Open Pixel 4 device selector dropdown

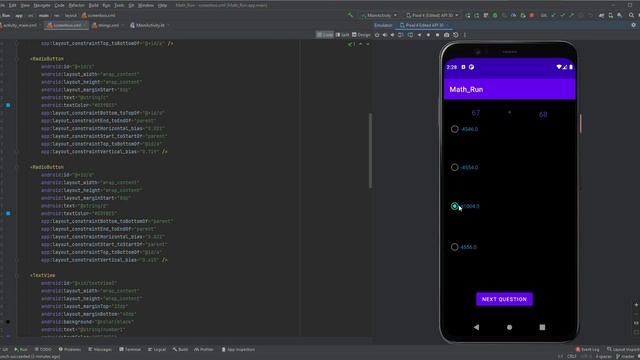(x=433, y=16)
